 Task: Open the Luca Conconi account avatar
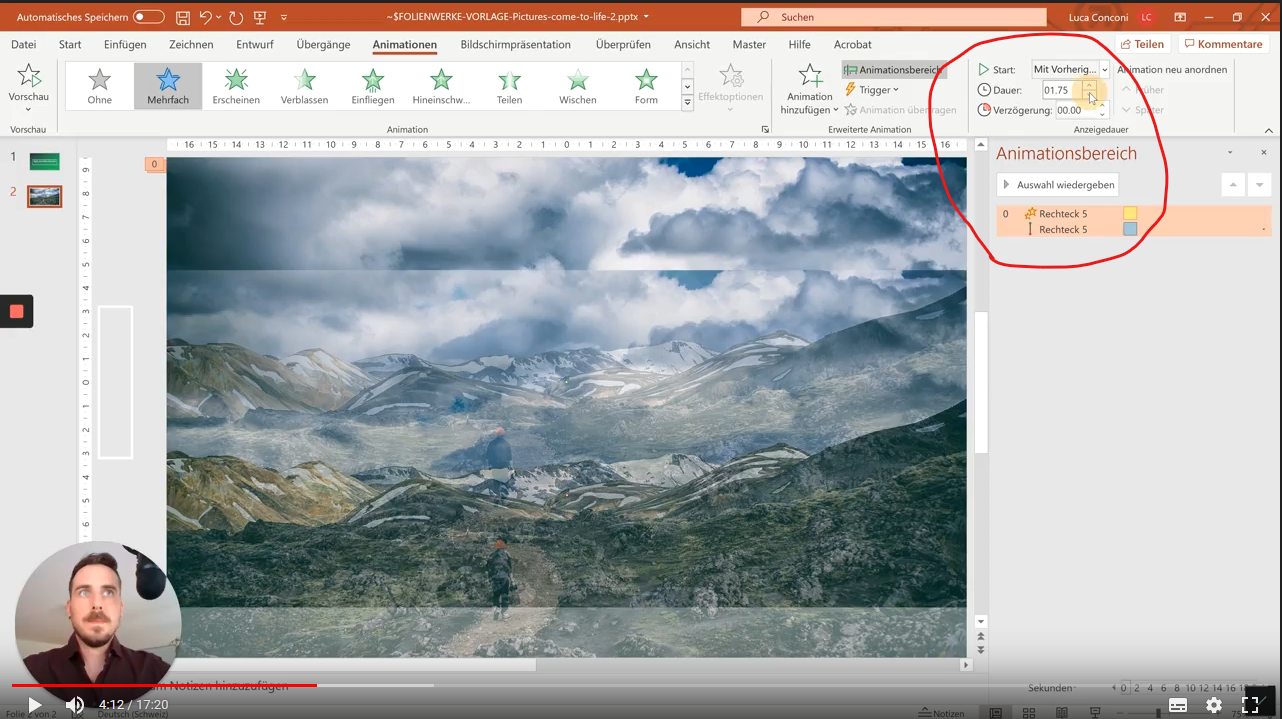pyautogui.click(x=1146, y=17)
